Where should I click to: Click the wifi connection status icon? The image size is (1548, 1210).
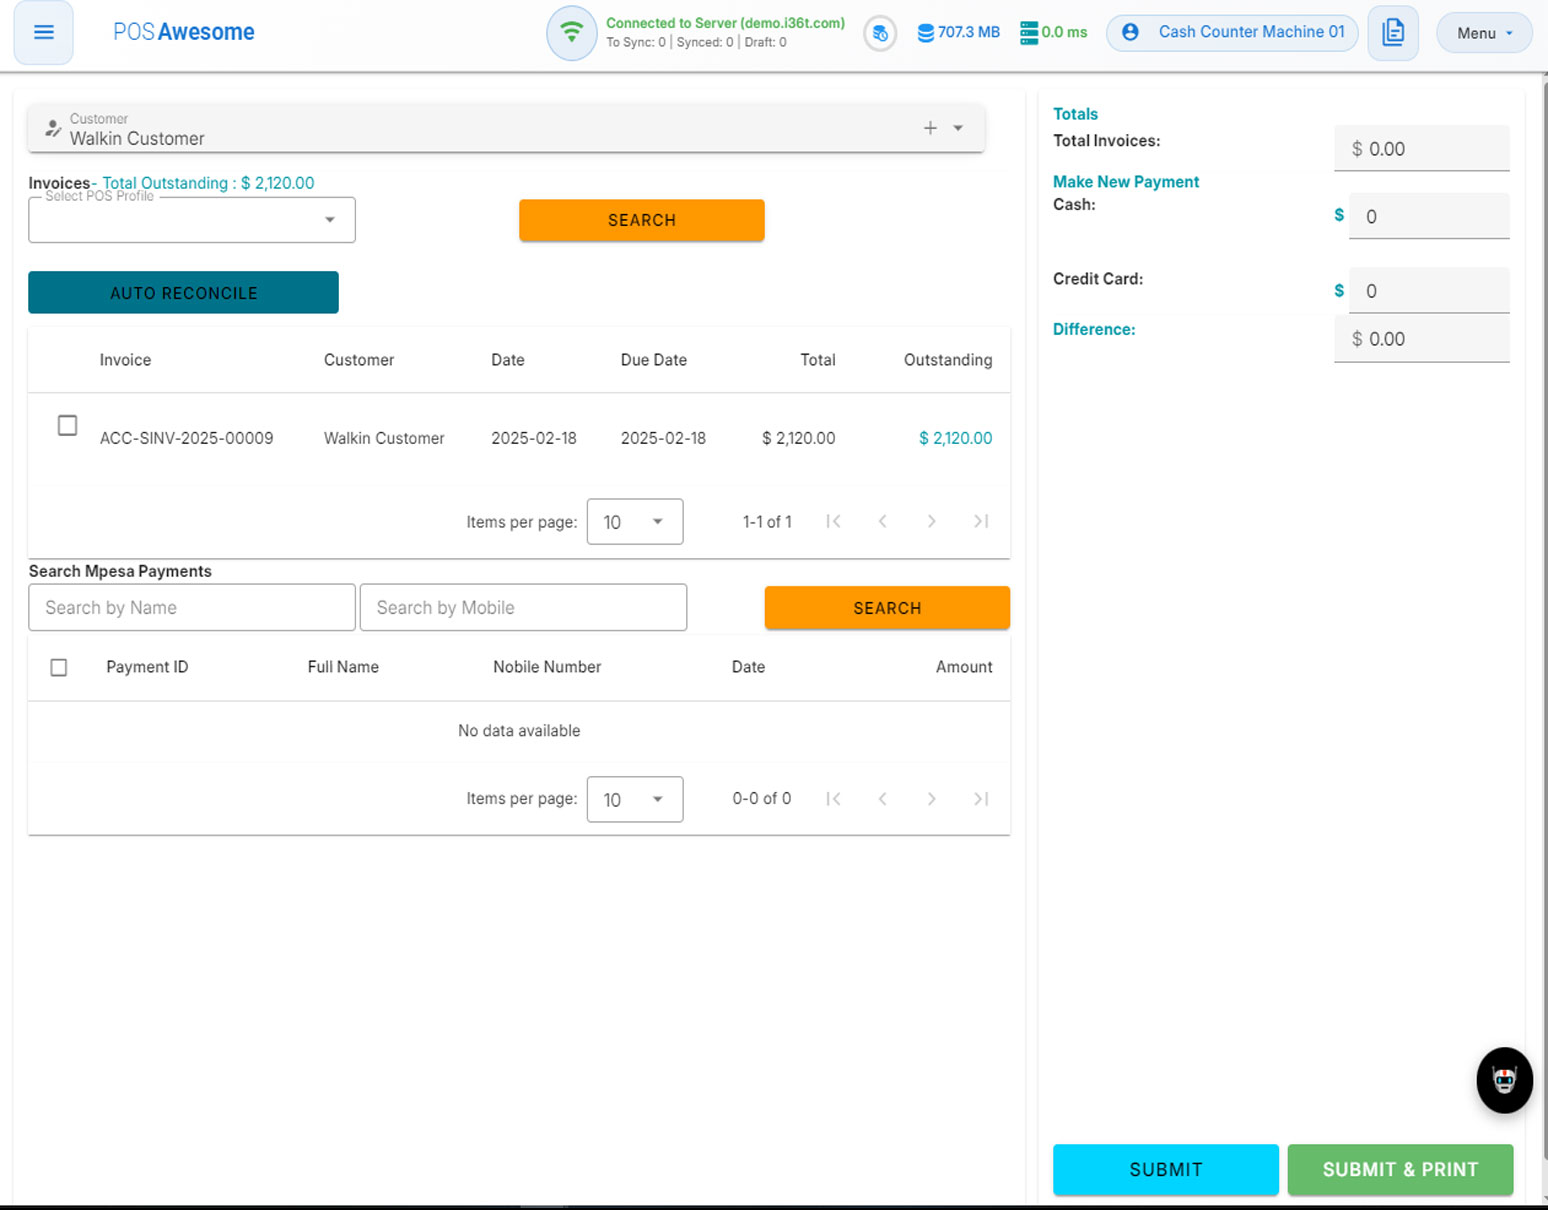point(571,33)
